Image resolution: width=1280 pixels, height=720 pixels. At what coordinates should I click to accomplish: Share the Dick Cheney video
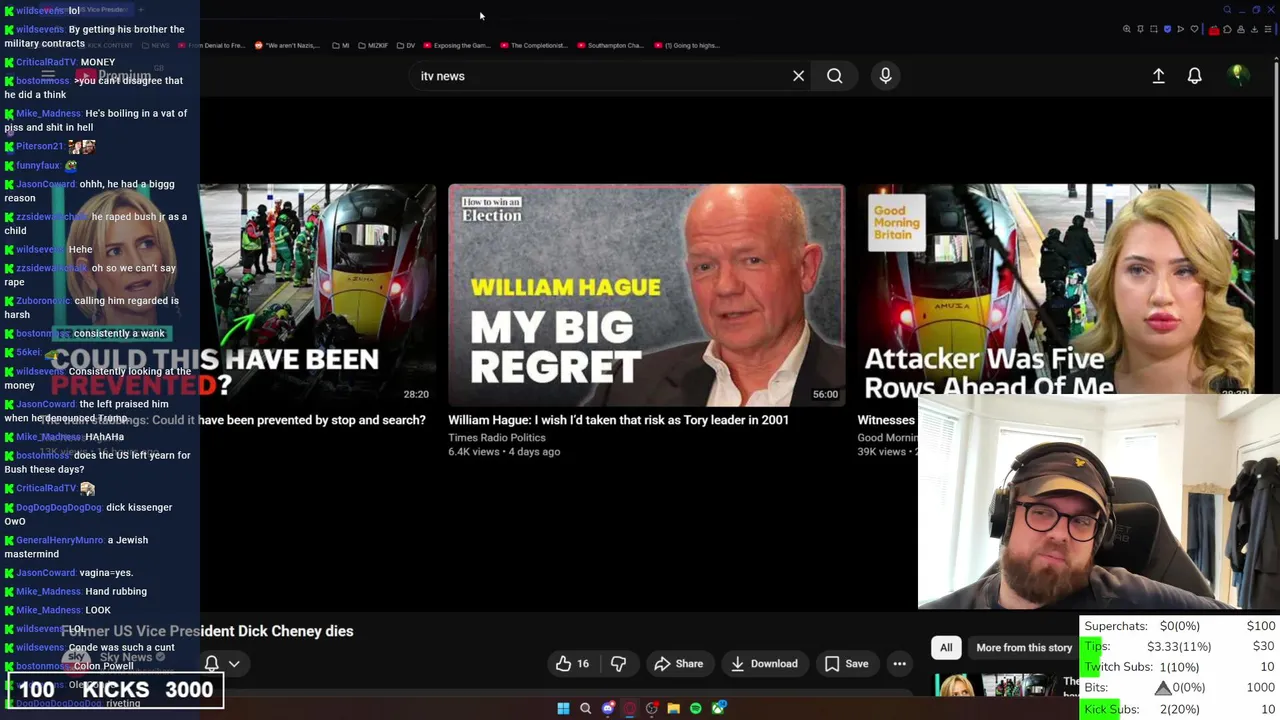click(x=679, y=664)
